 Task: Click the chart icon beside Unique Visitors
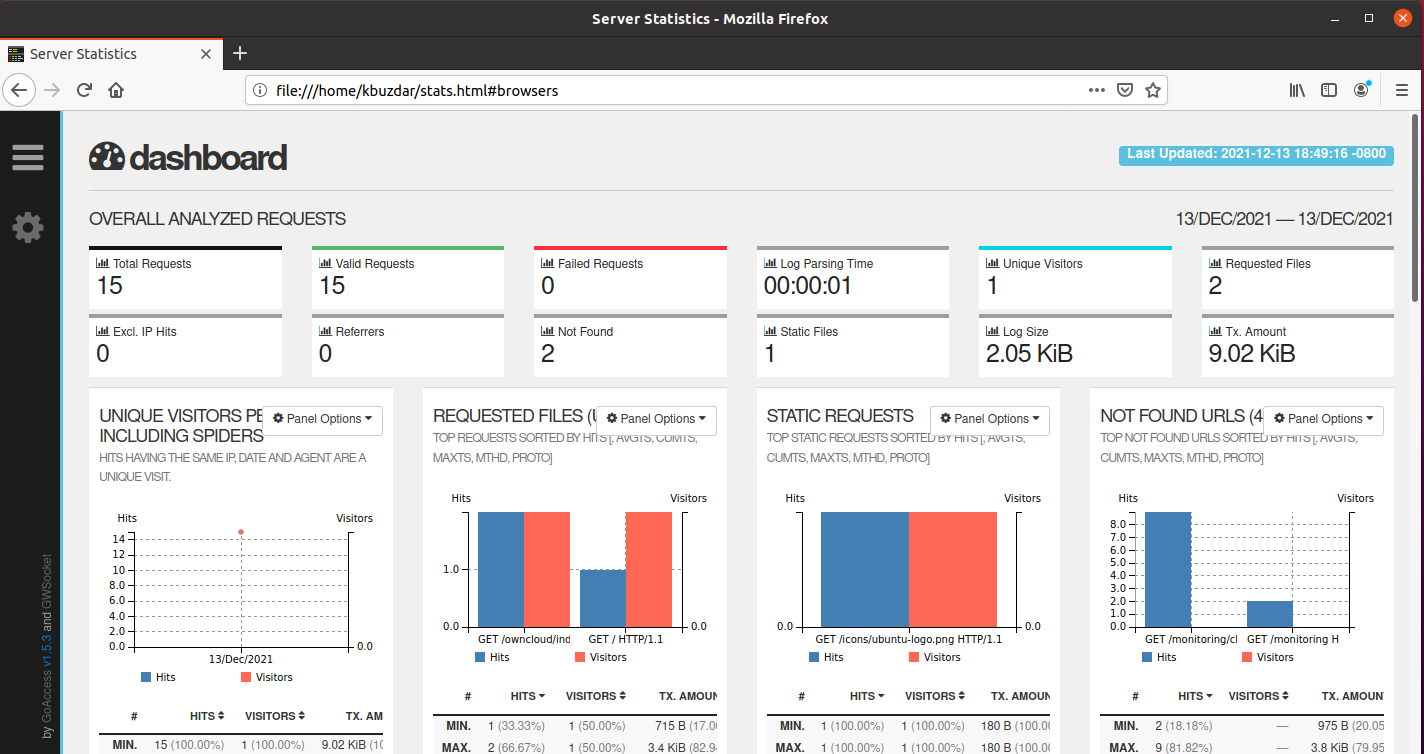[x=993, y=264]
